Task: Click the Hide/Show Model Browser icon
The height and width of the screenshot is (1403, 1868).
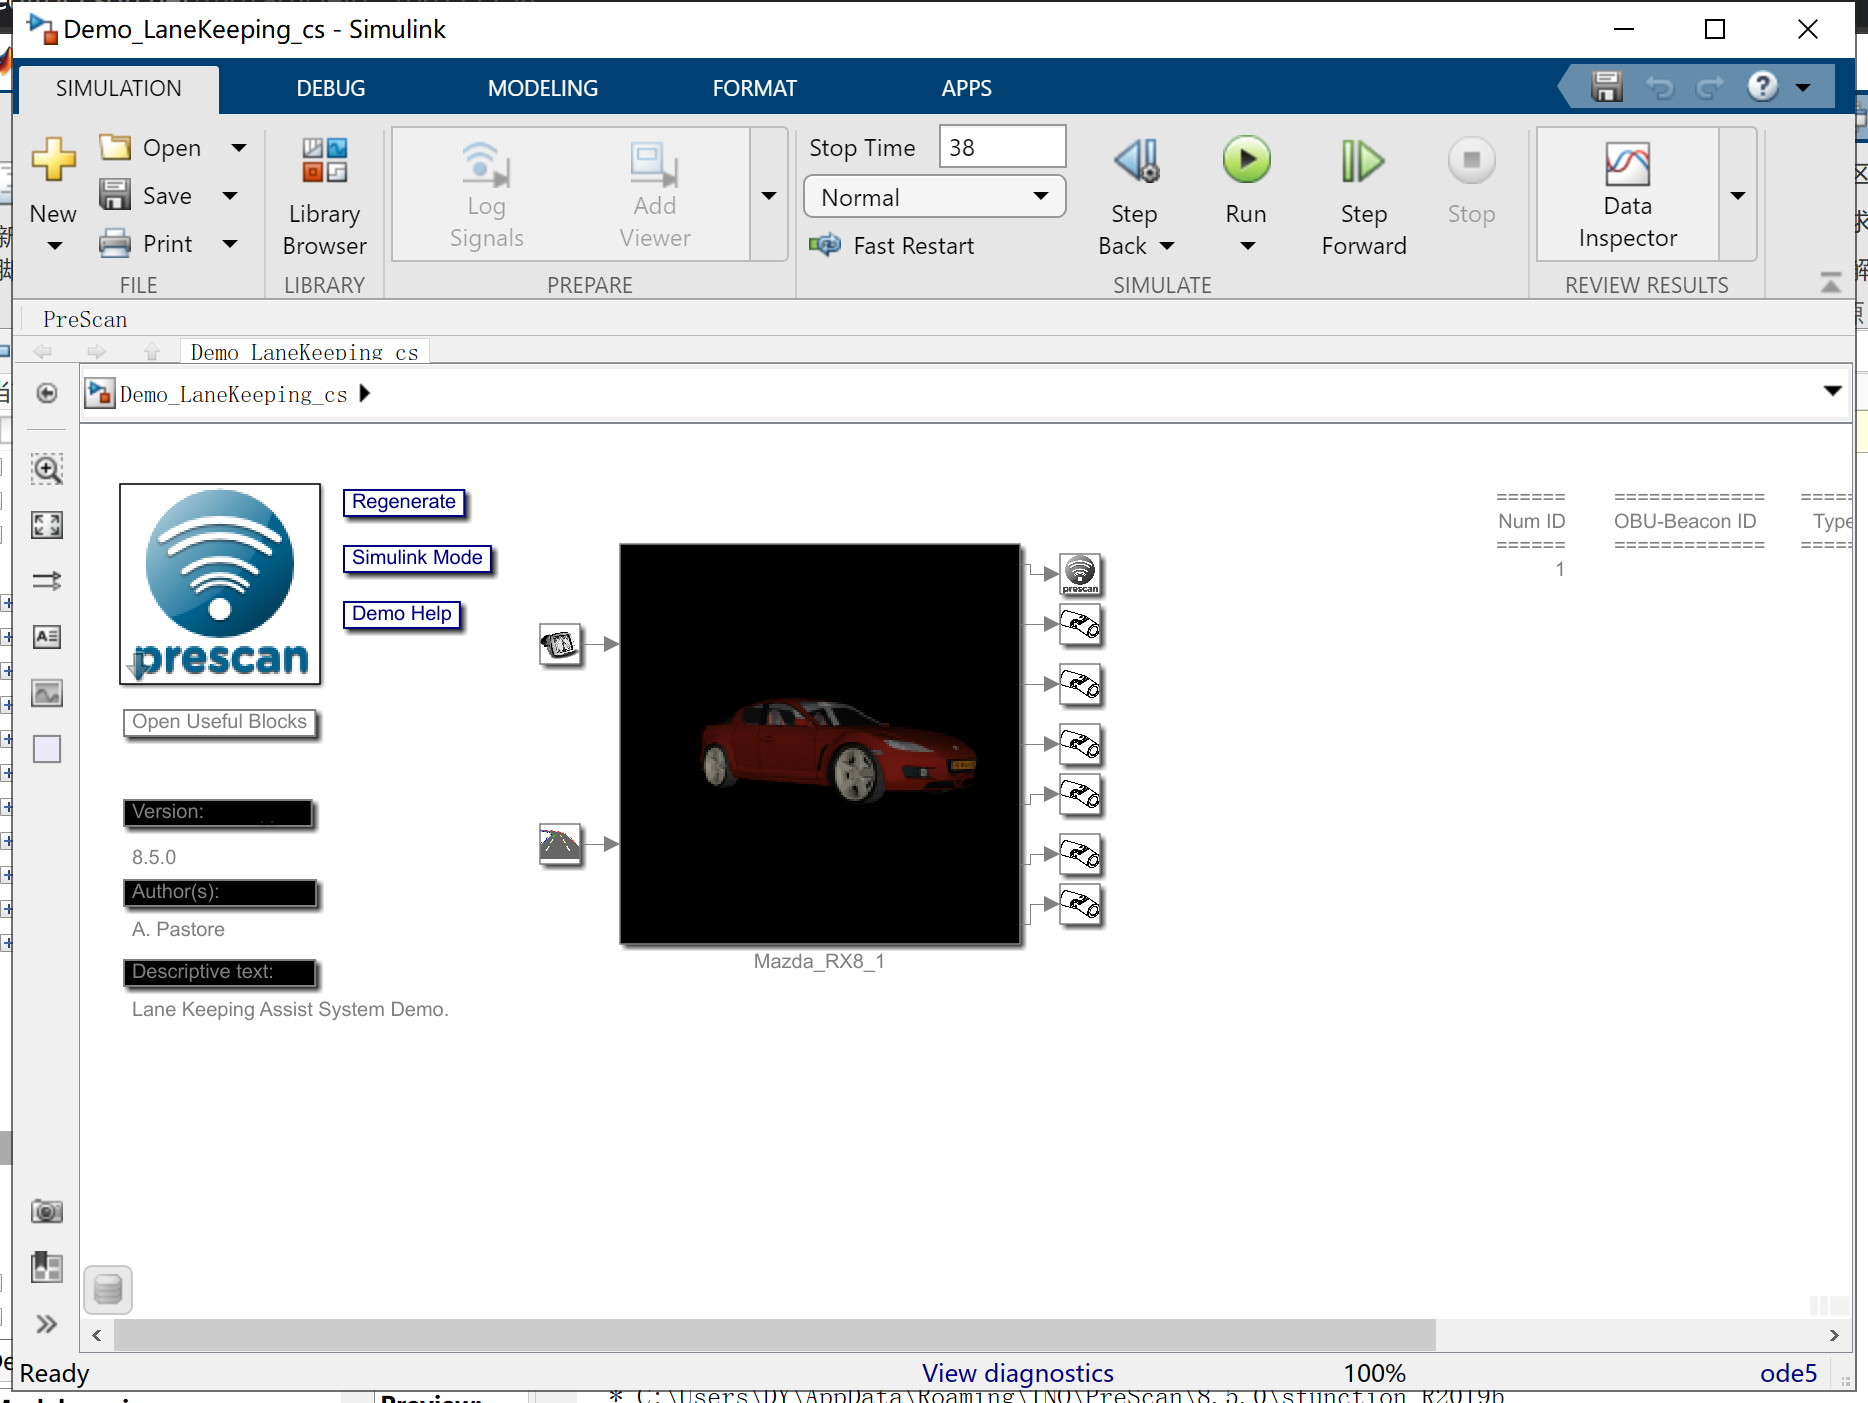Action: pos(47,393)
